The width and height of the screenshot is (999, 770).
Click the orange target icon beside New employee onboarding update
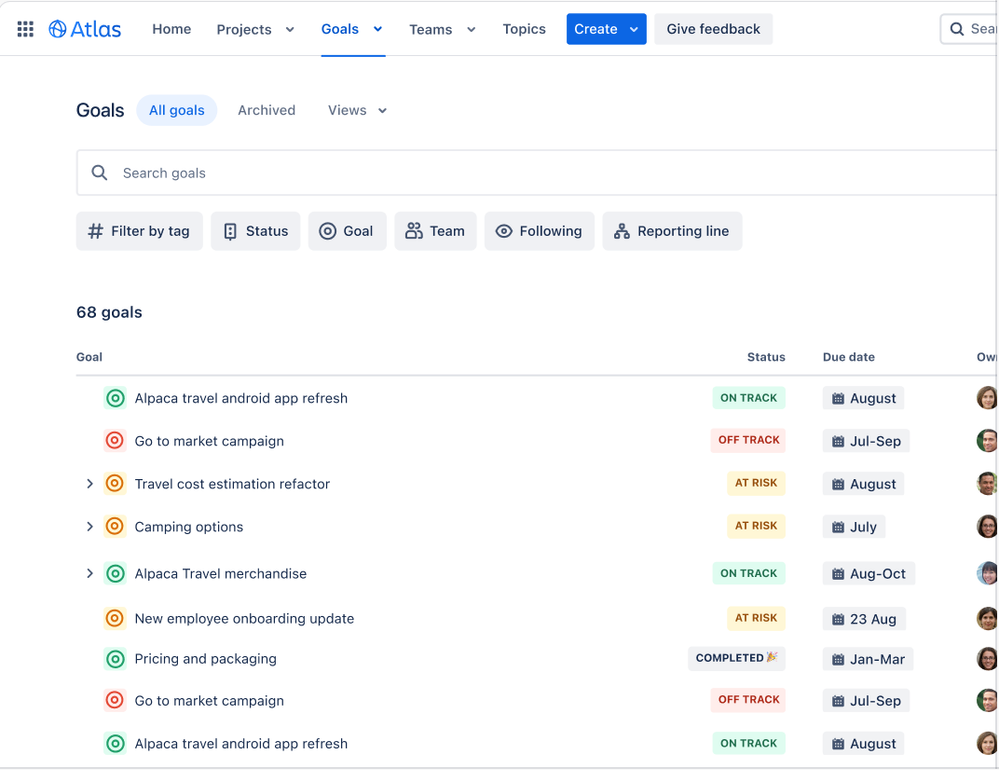[115, 618]
